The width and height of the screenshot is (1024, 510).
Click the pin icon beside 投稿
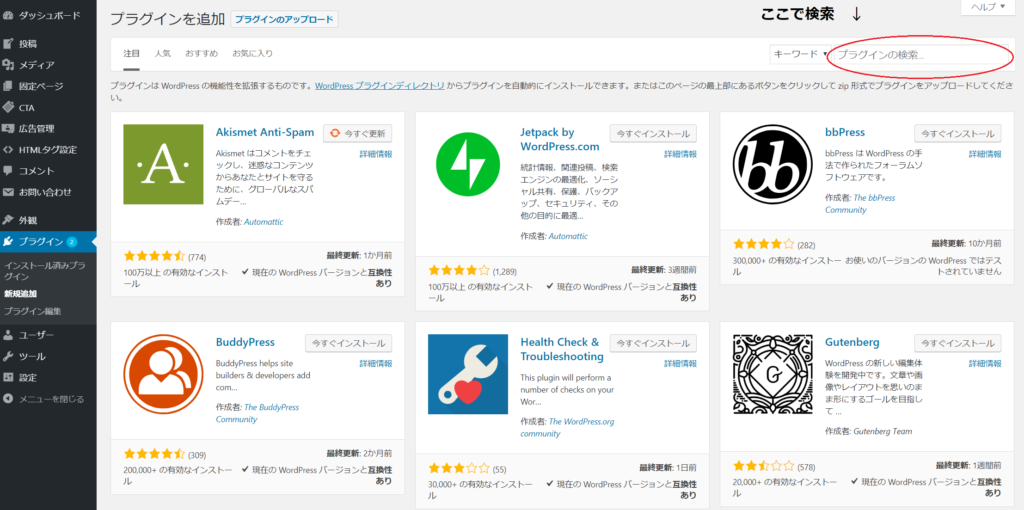8,44
